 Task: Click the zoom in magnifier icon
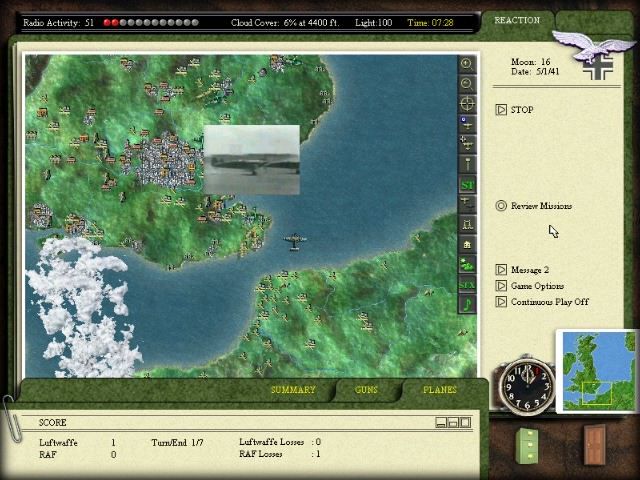[x=467, y=63]
